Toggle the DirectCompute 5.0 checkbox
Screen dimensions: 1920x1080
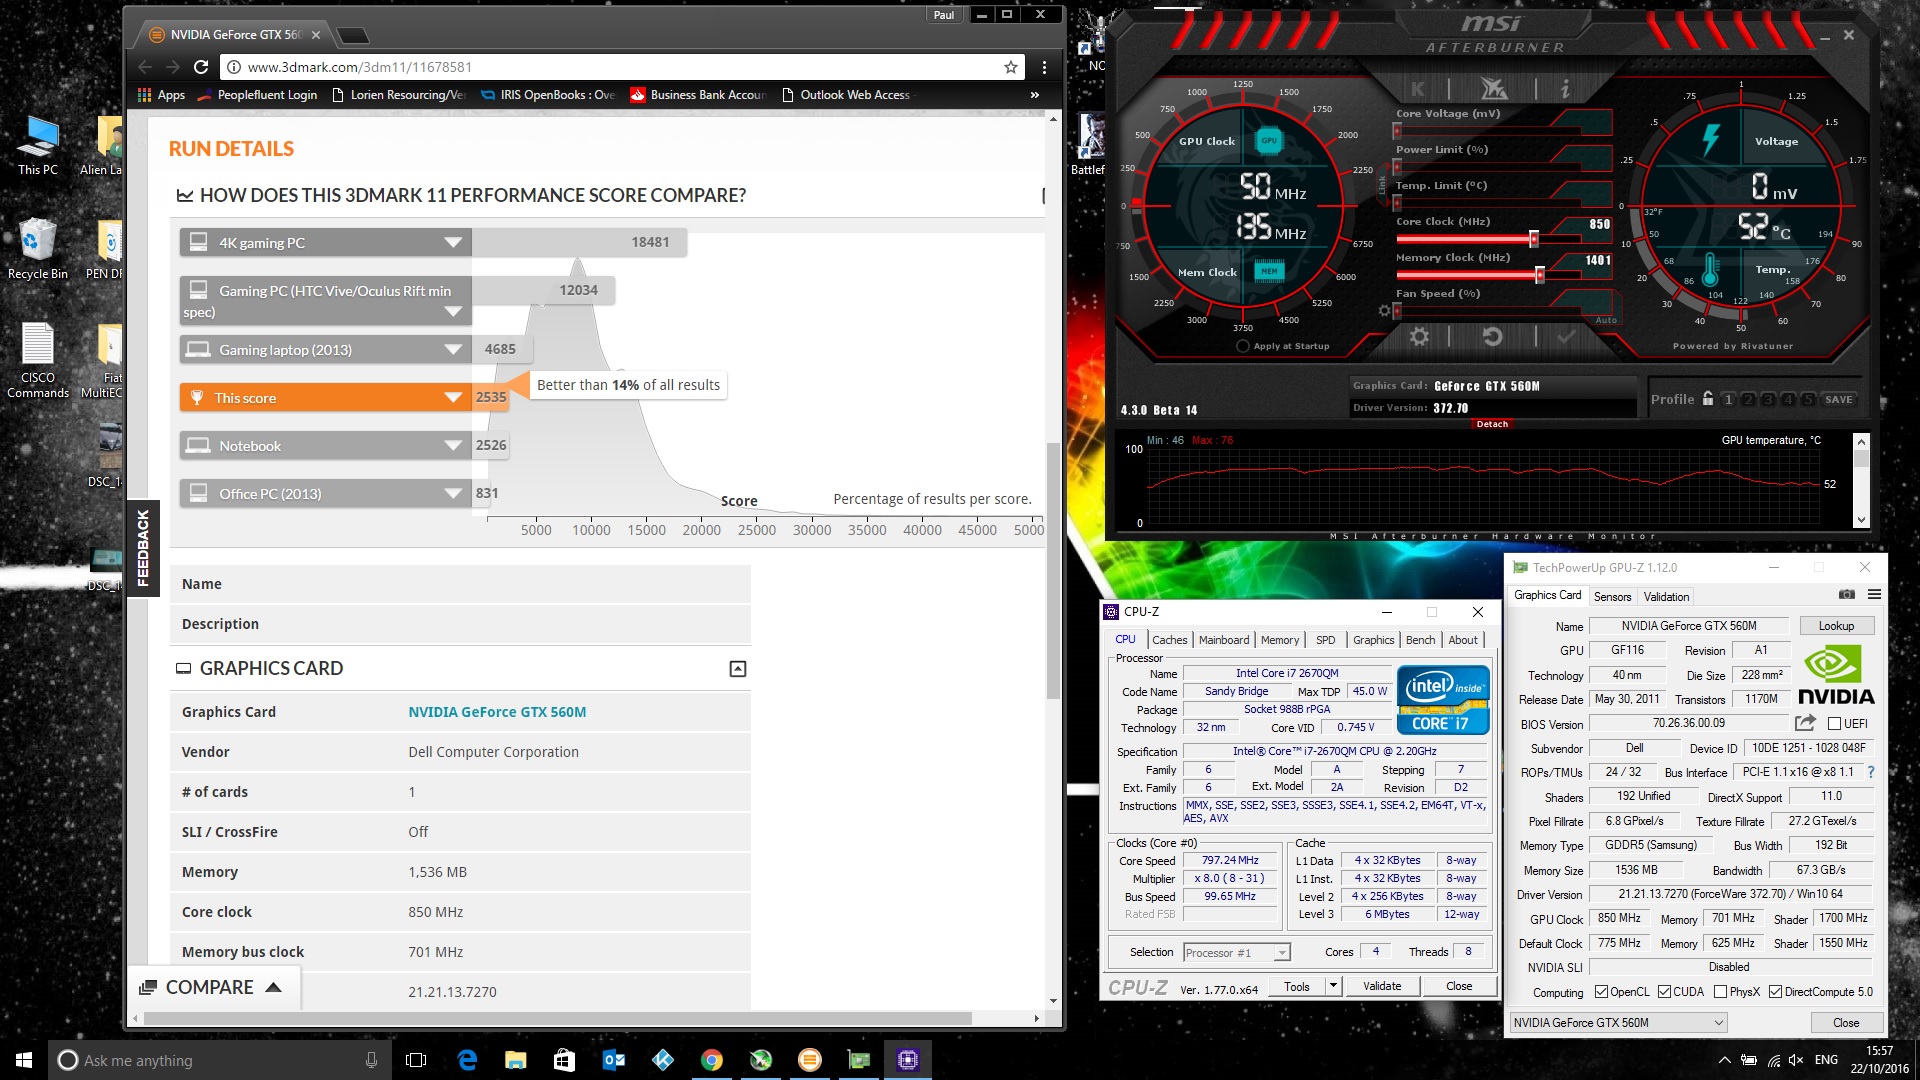[1775, 992]
